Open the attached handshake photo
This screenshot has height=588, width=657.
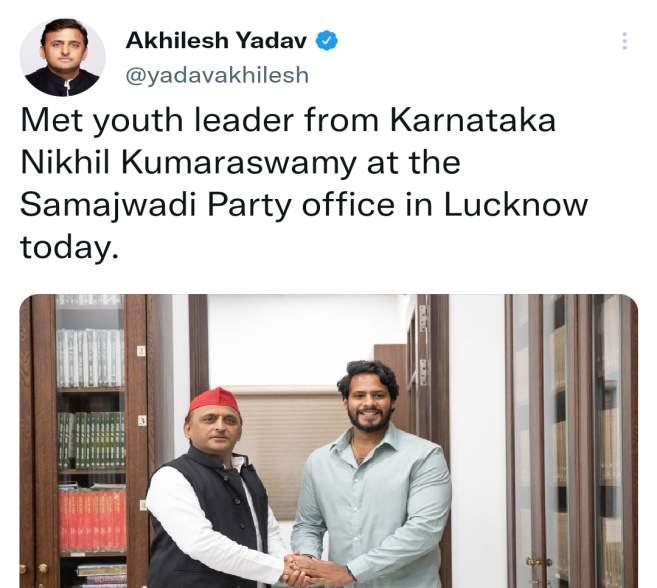pyautogui.click(x=329, y=441)
